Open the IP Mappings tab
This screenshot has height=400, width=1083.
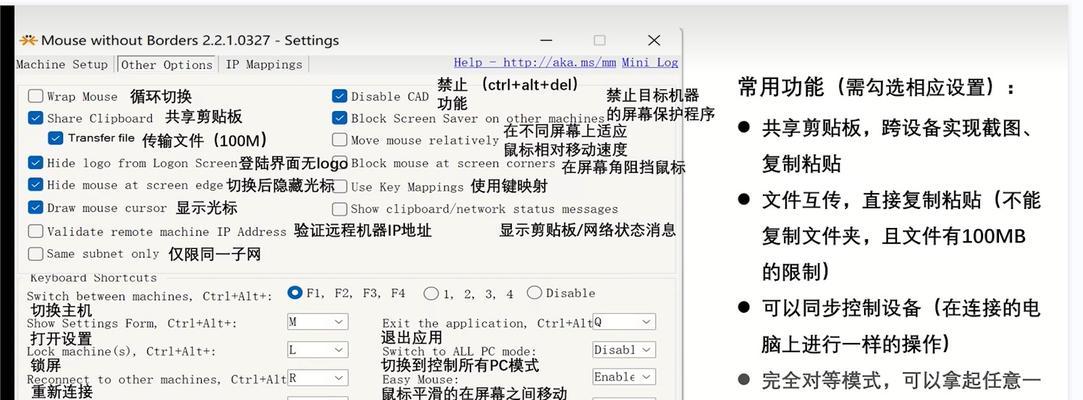tap(264, 64)
